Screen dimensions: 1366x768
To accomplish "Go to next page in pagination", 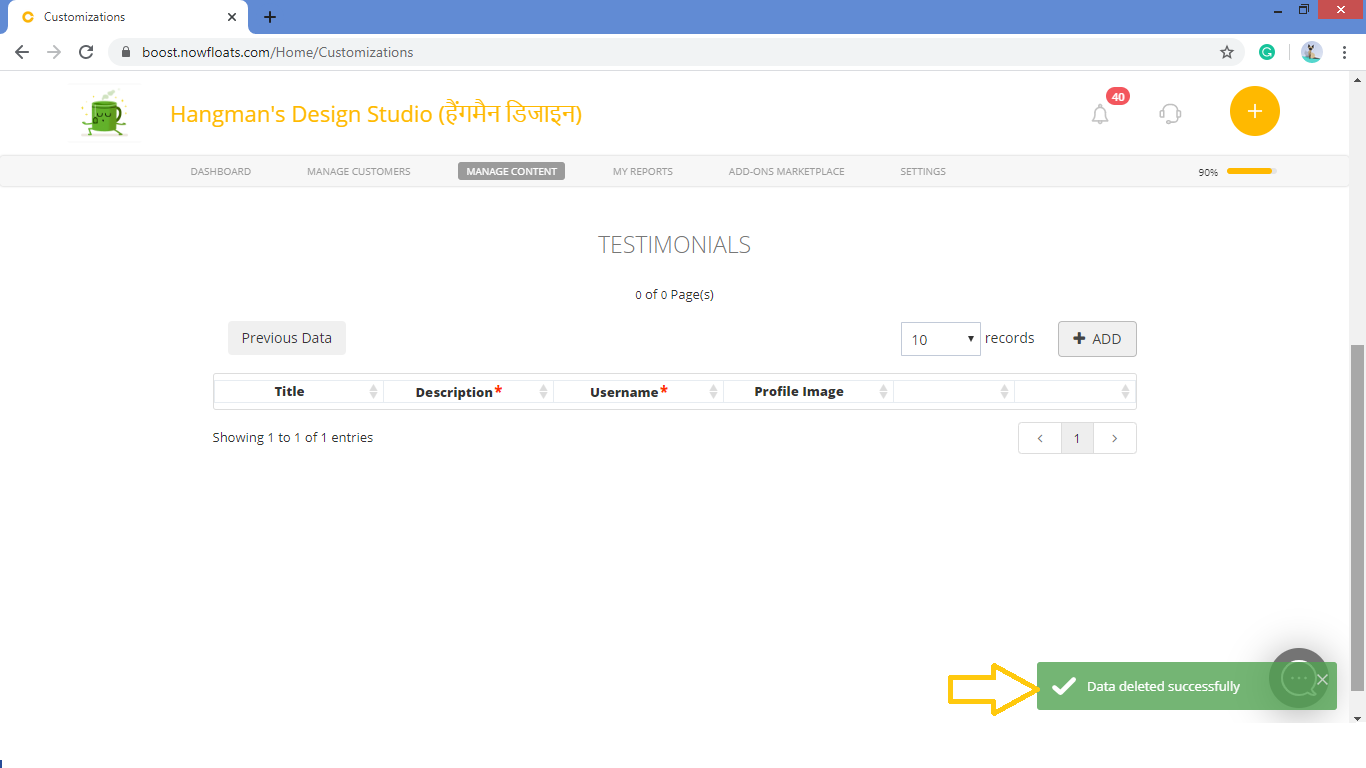I will [1115, 438].
